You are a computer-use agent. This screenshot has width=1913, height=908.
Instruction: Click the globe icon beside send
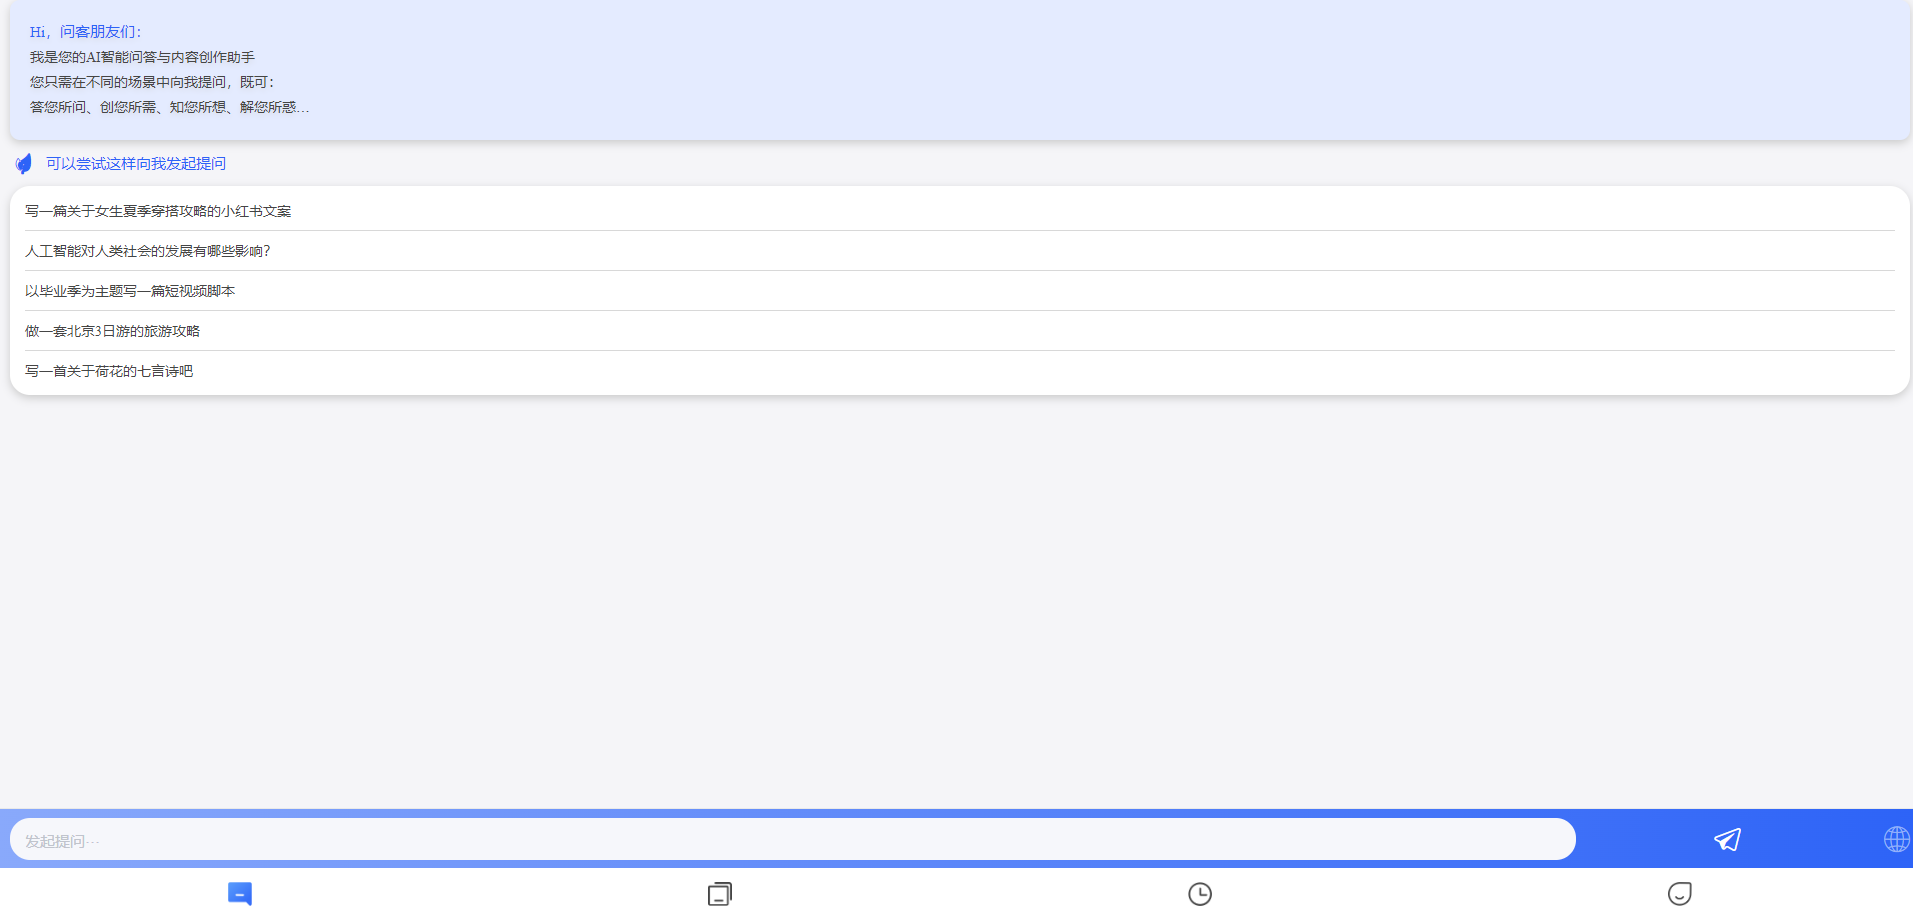[1896, 839]
